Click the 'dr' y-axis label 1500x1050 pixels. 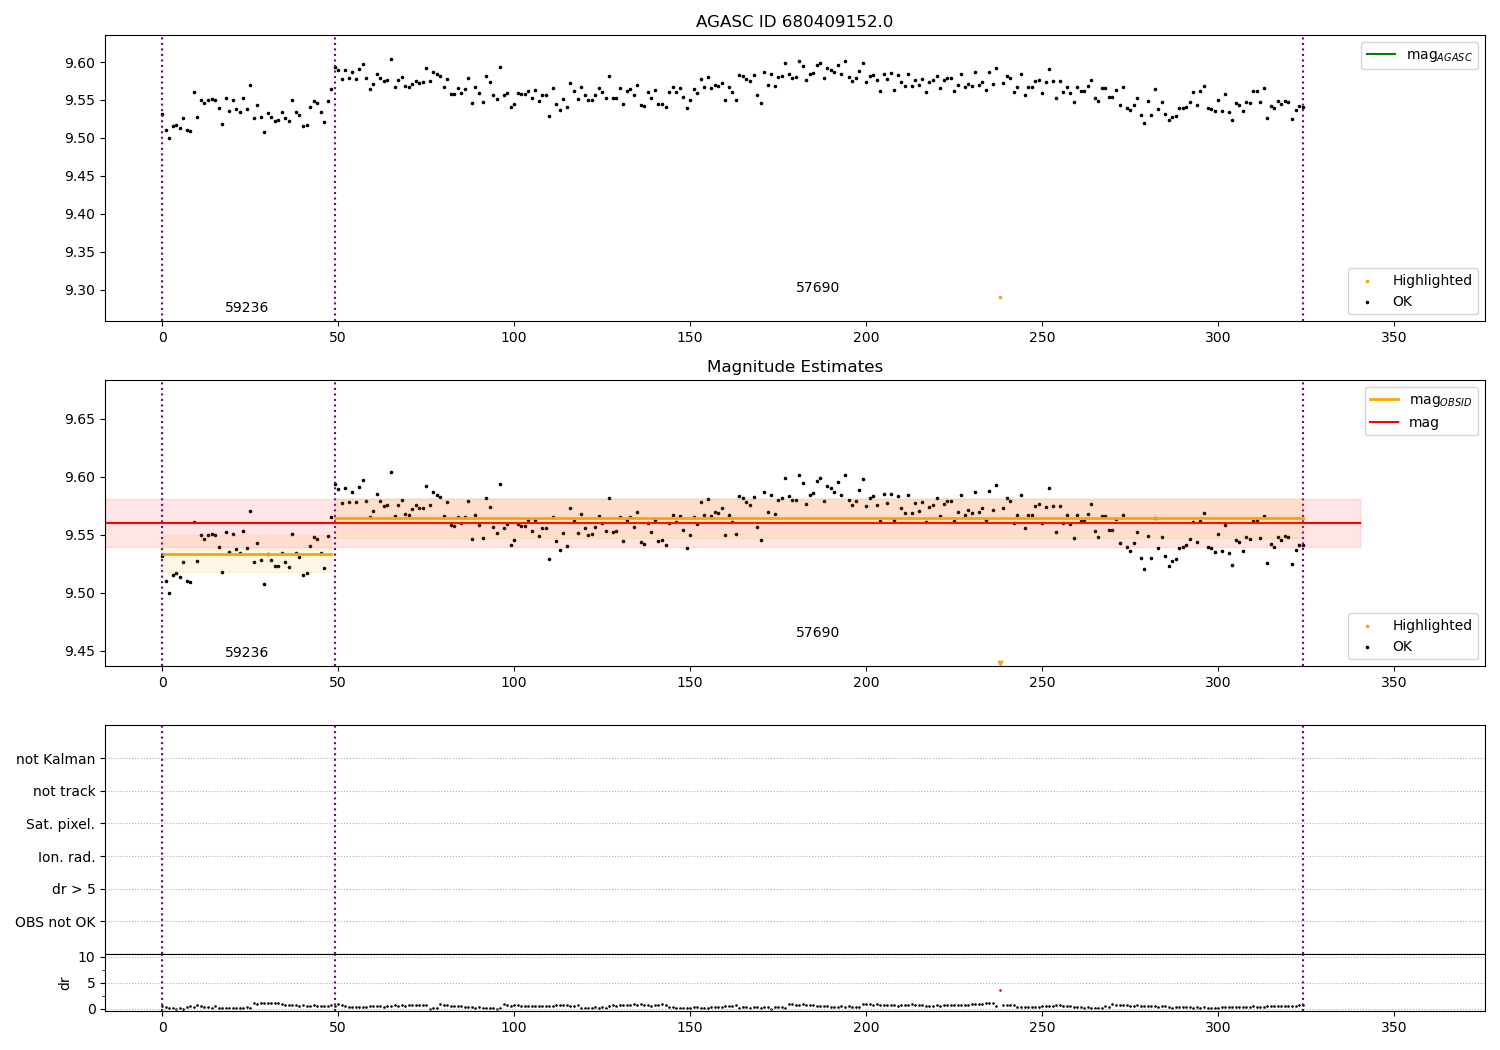click(x=65, y=983)
